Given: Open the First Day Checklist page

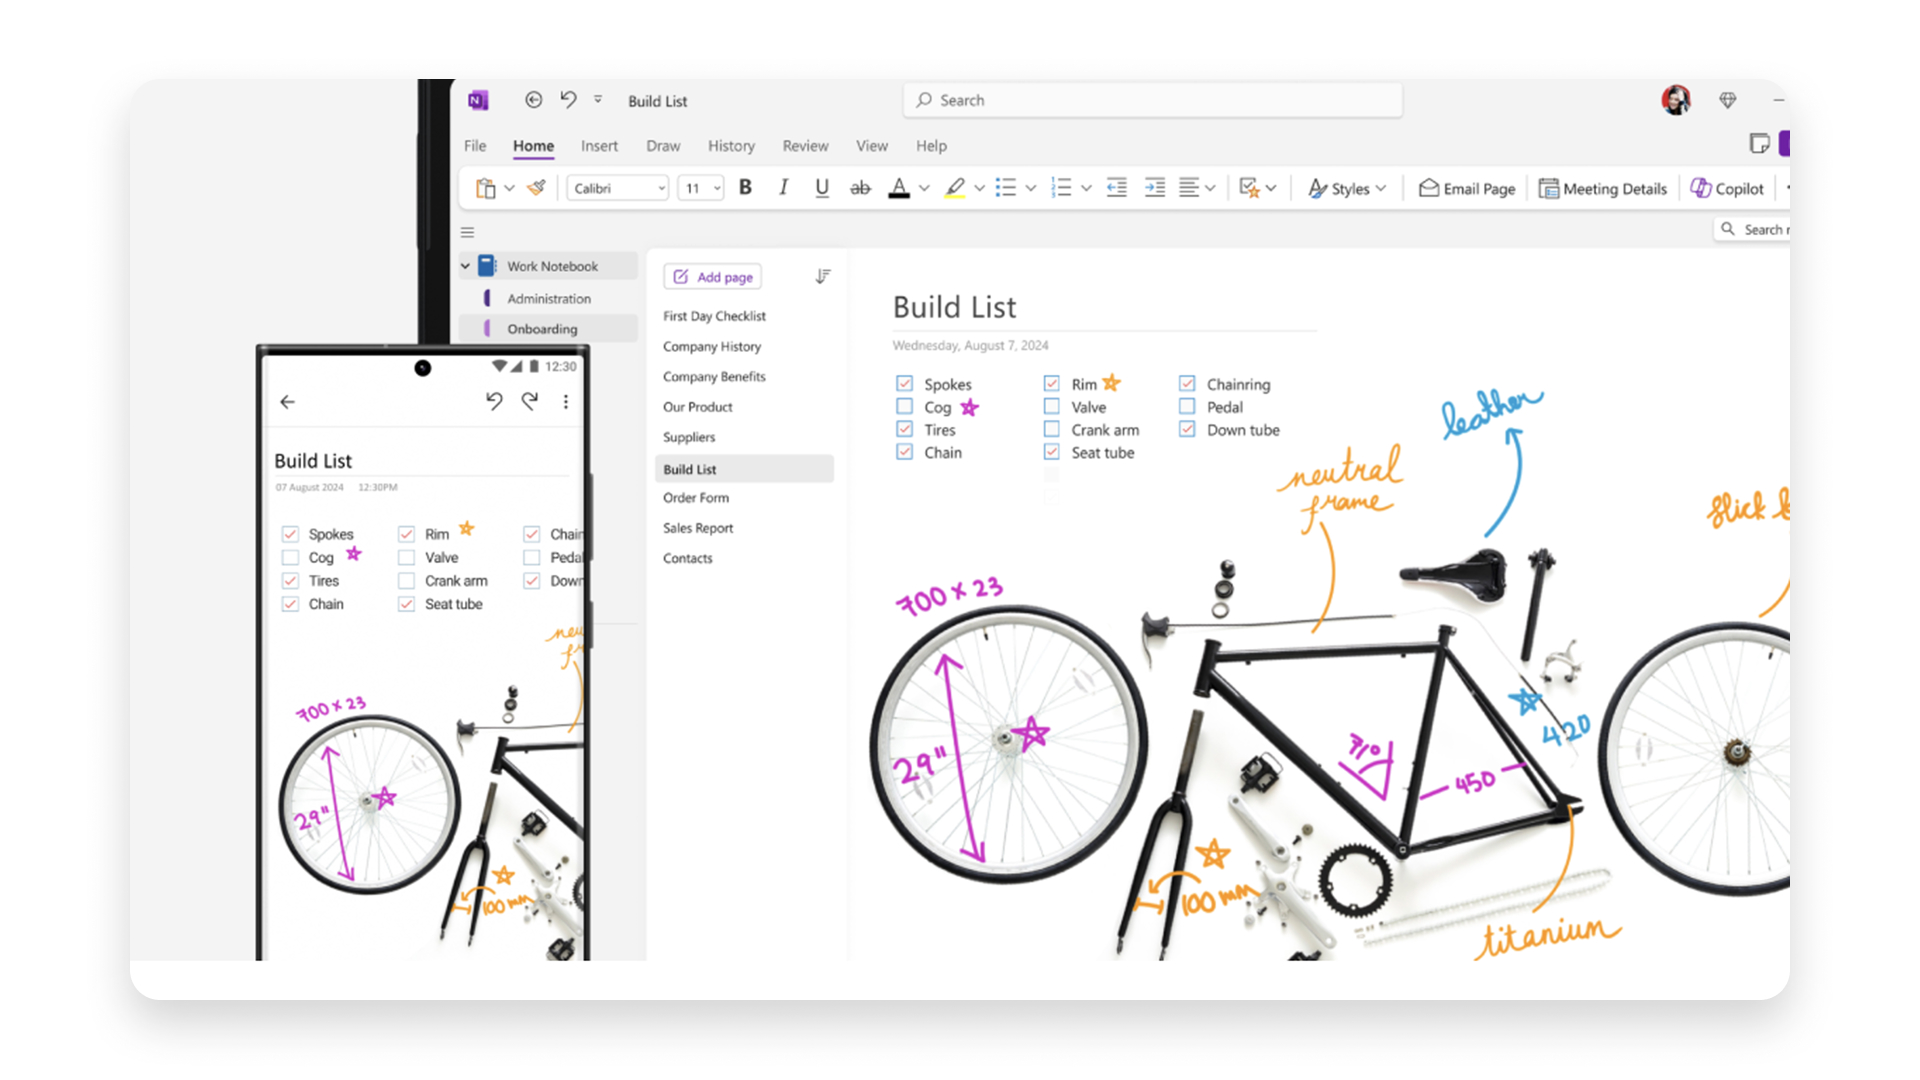Looking at the screenshot, I should tap(714, 316).
